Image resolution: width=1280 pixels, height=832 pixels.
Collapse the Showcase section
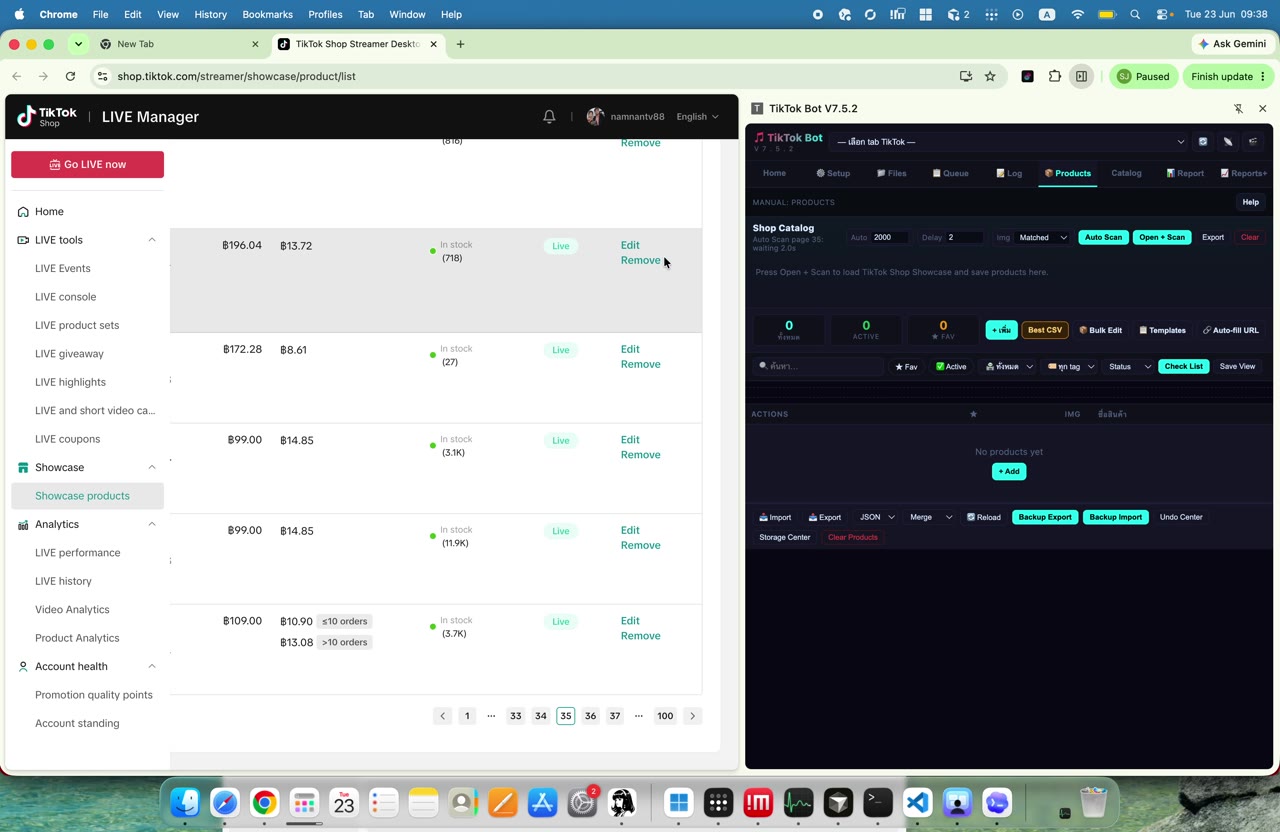point(152,467)
